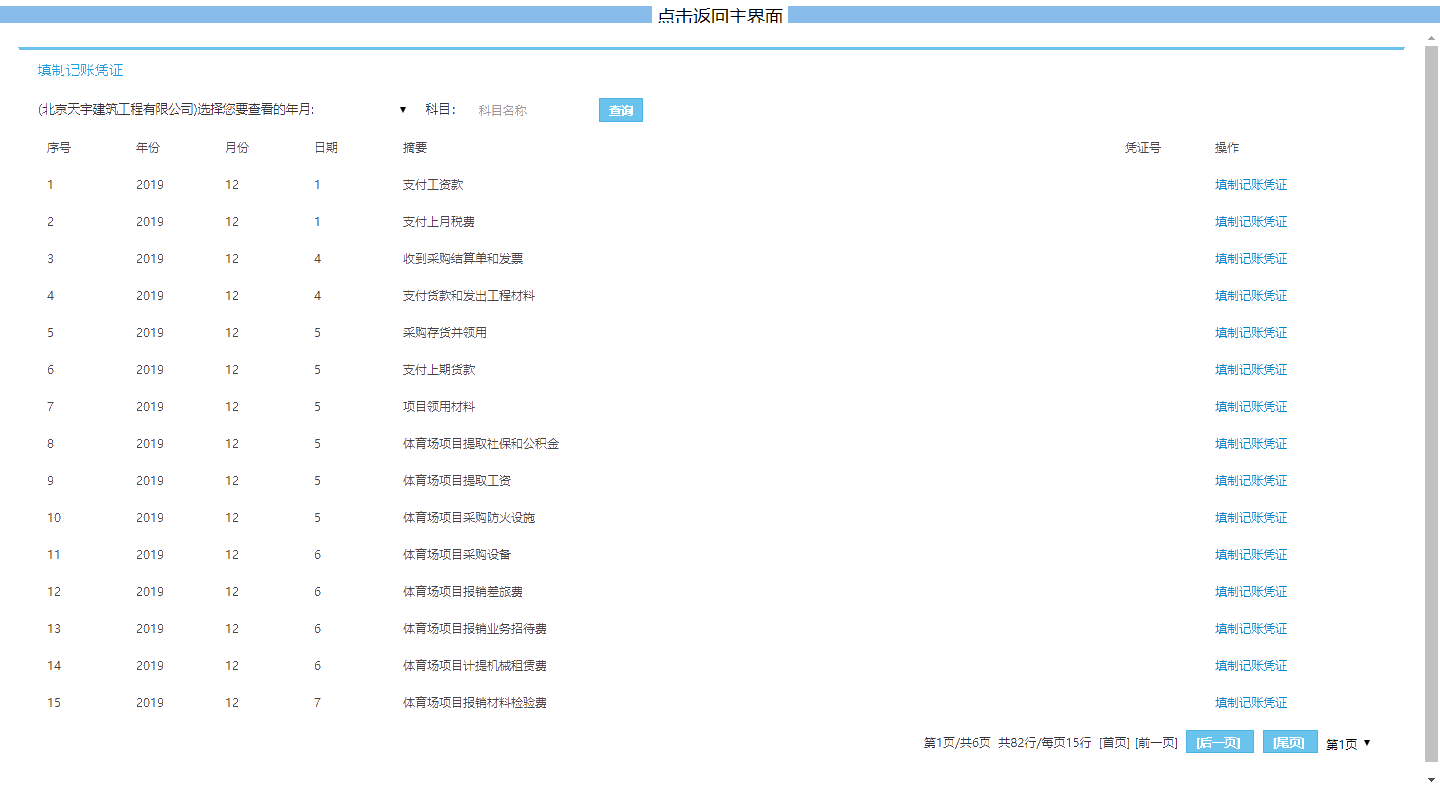Go to next page with 后一页 button
This screenshot has width=1440, height=789.
tap(1219, 742)
